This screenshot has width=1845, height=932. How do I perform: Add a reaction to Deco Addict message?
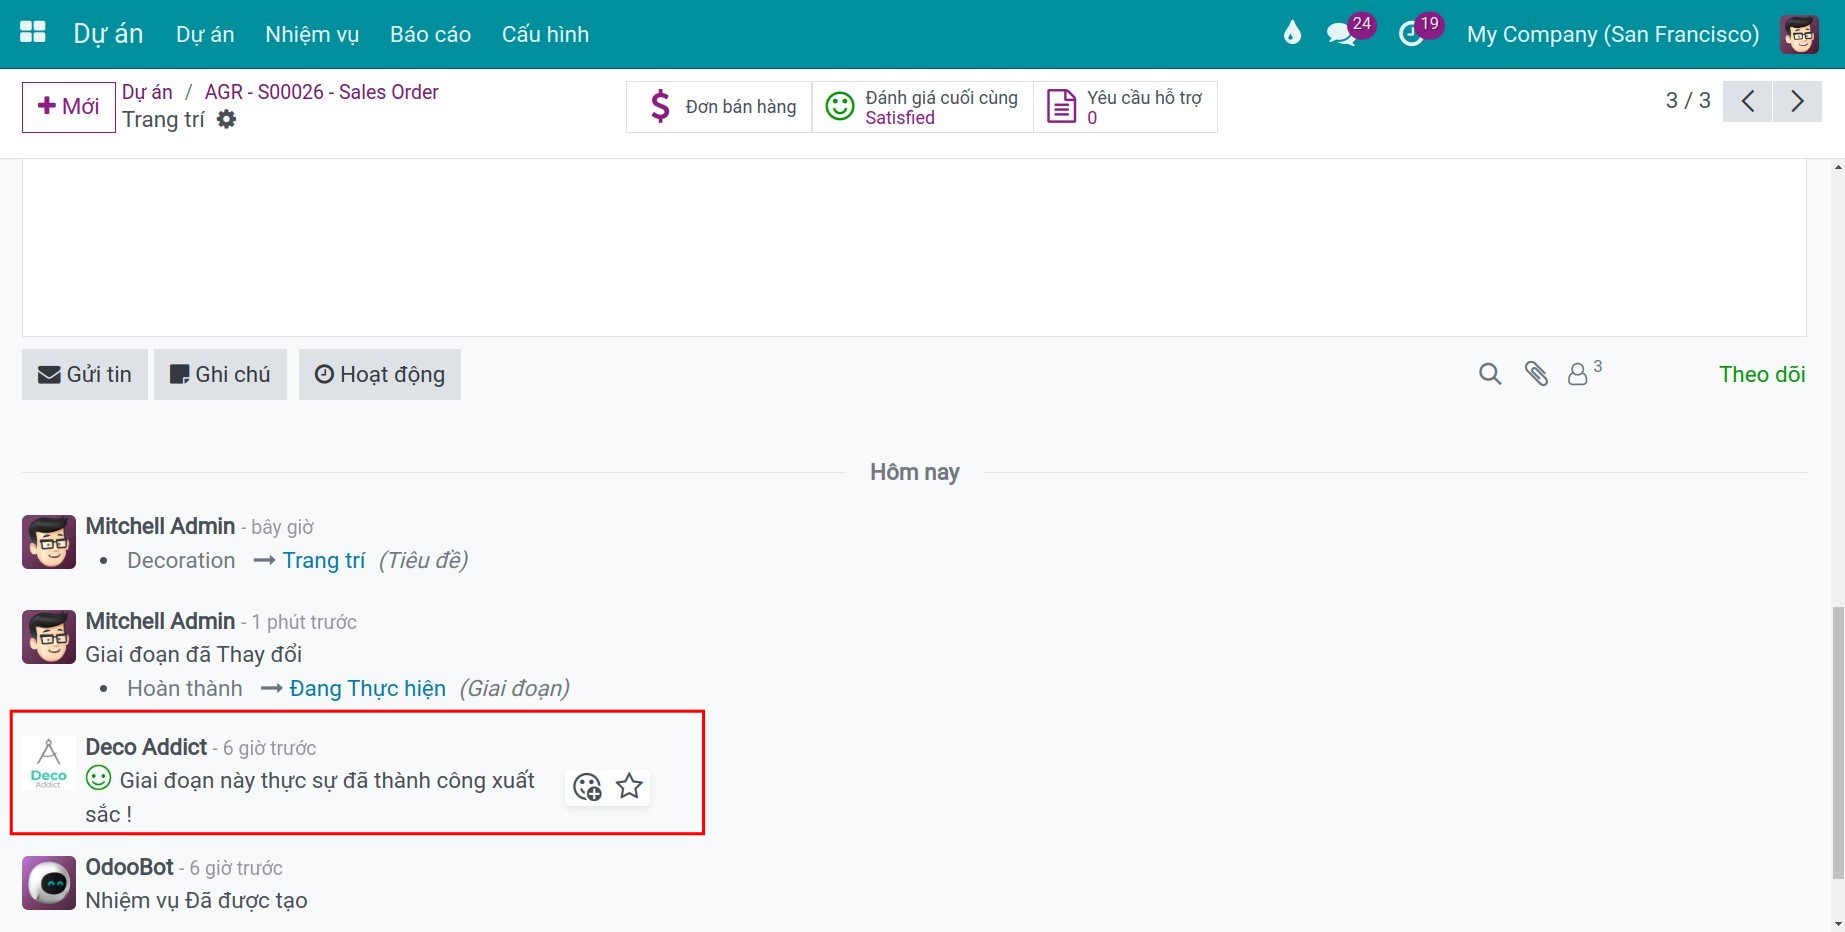(x=587, y=787)
